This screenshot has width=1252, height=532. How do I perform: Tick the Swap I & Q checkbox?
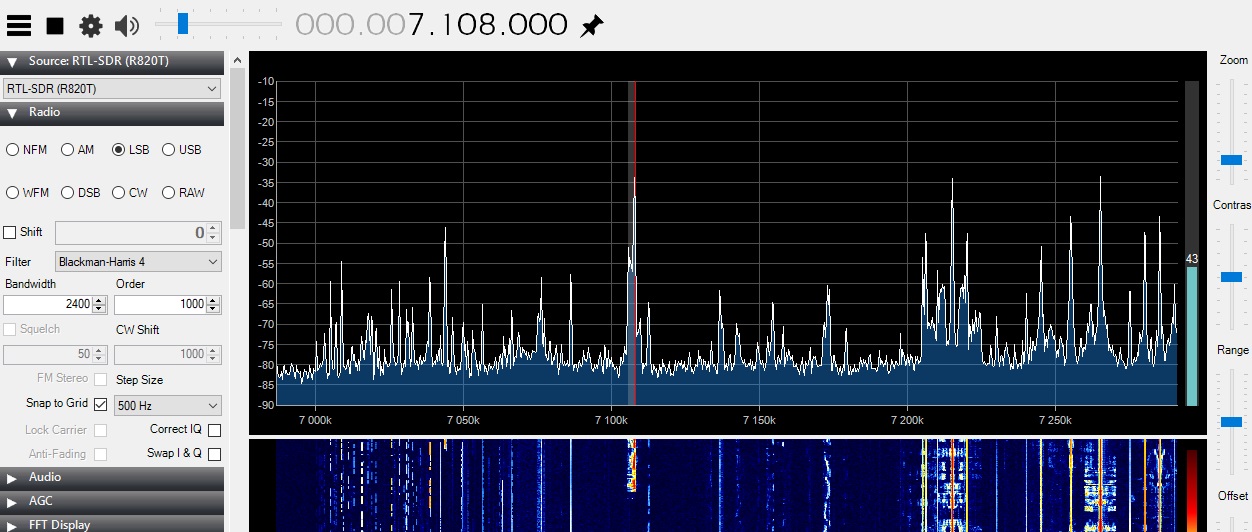click(x=214, y=454)
